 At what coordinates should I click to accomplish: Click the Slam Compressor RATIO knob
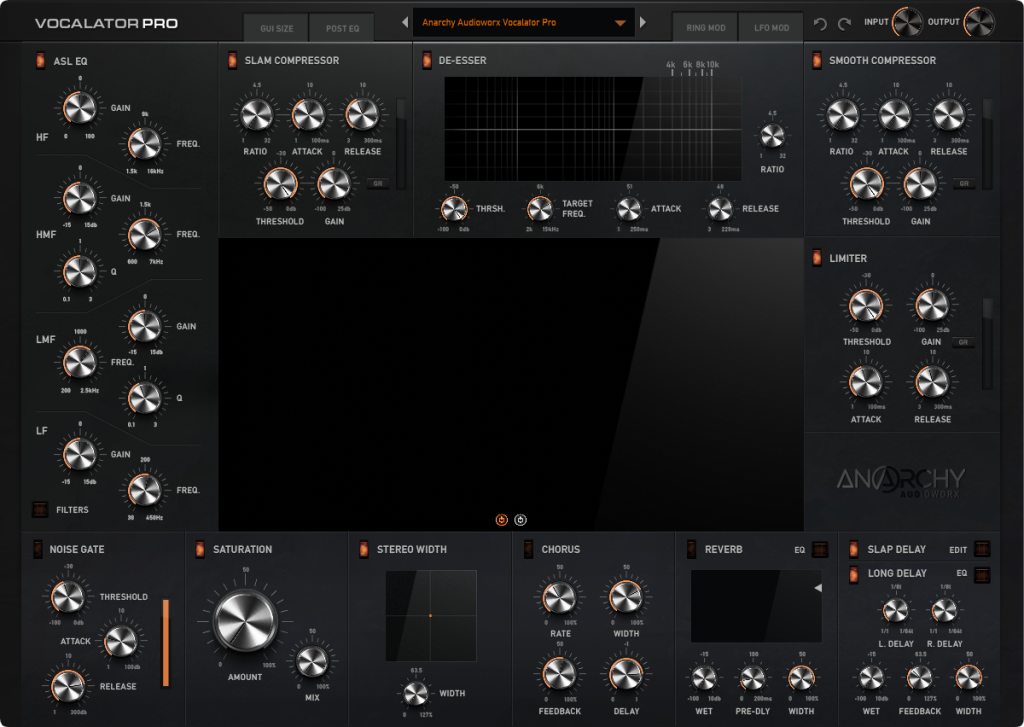click(256, 116)
